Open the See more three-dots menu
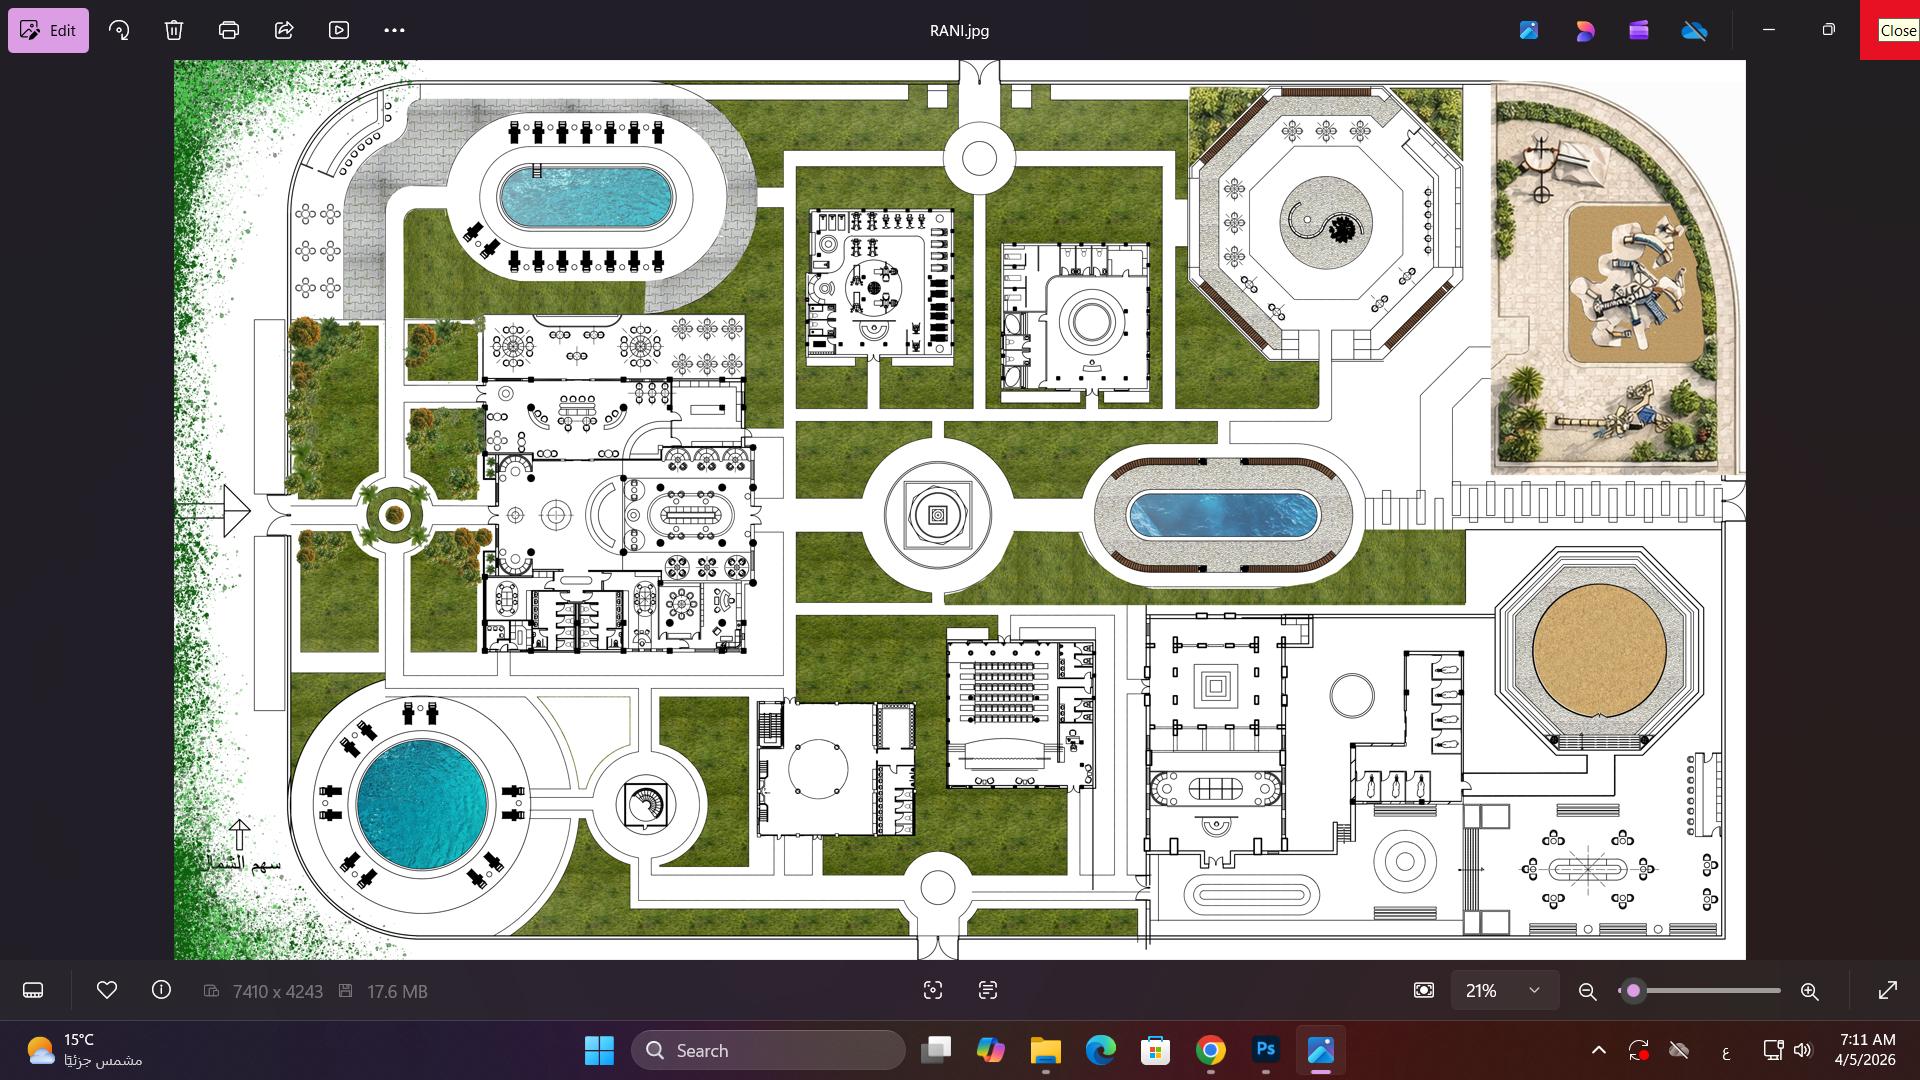 [394, 30]
